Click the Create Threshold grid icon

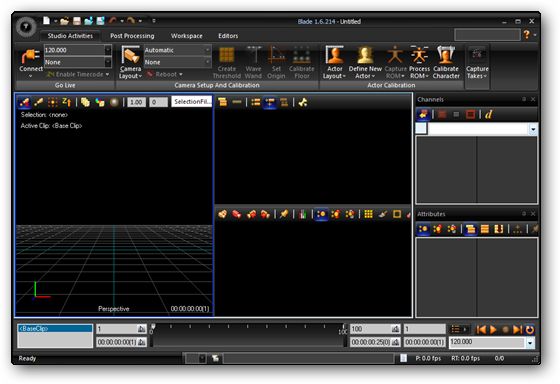click(x=226, y=55)
